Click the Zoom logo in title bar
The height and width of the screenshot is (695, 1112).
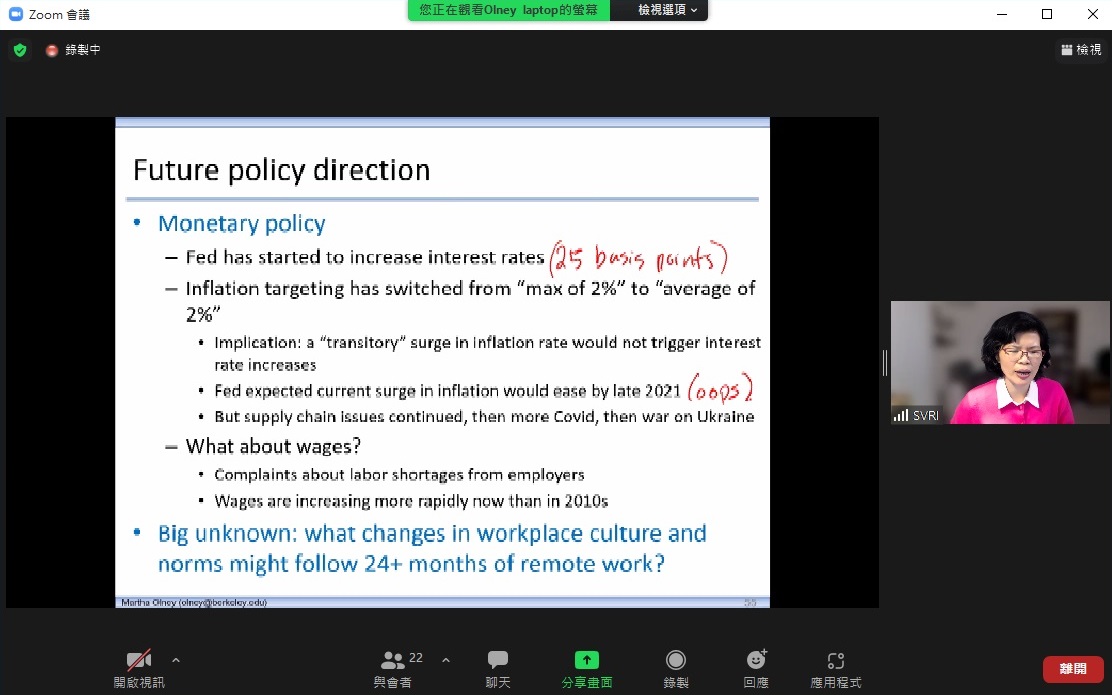click(15, 14)
